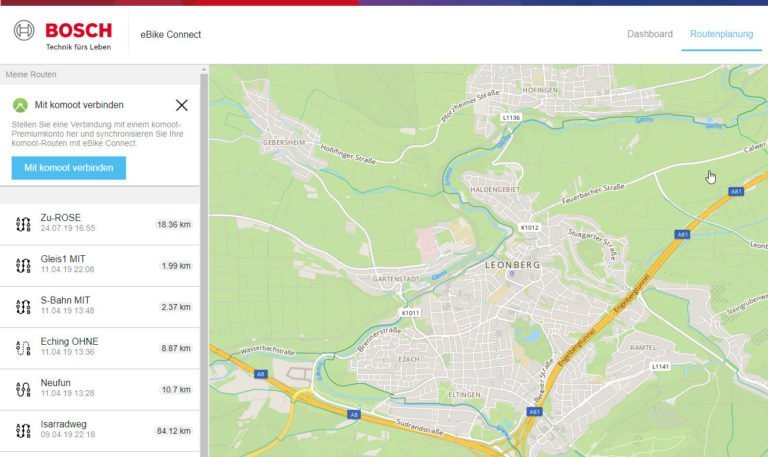Click the 1.99 km distance value
Screen dimensions: 768x457
[176, 265]
